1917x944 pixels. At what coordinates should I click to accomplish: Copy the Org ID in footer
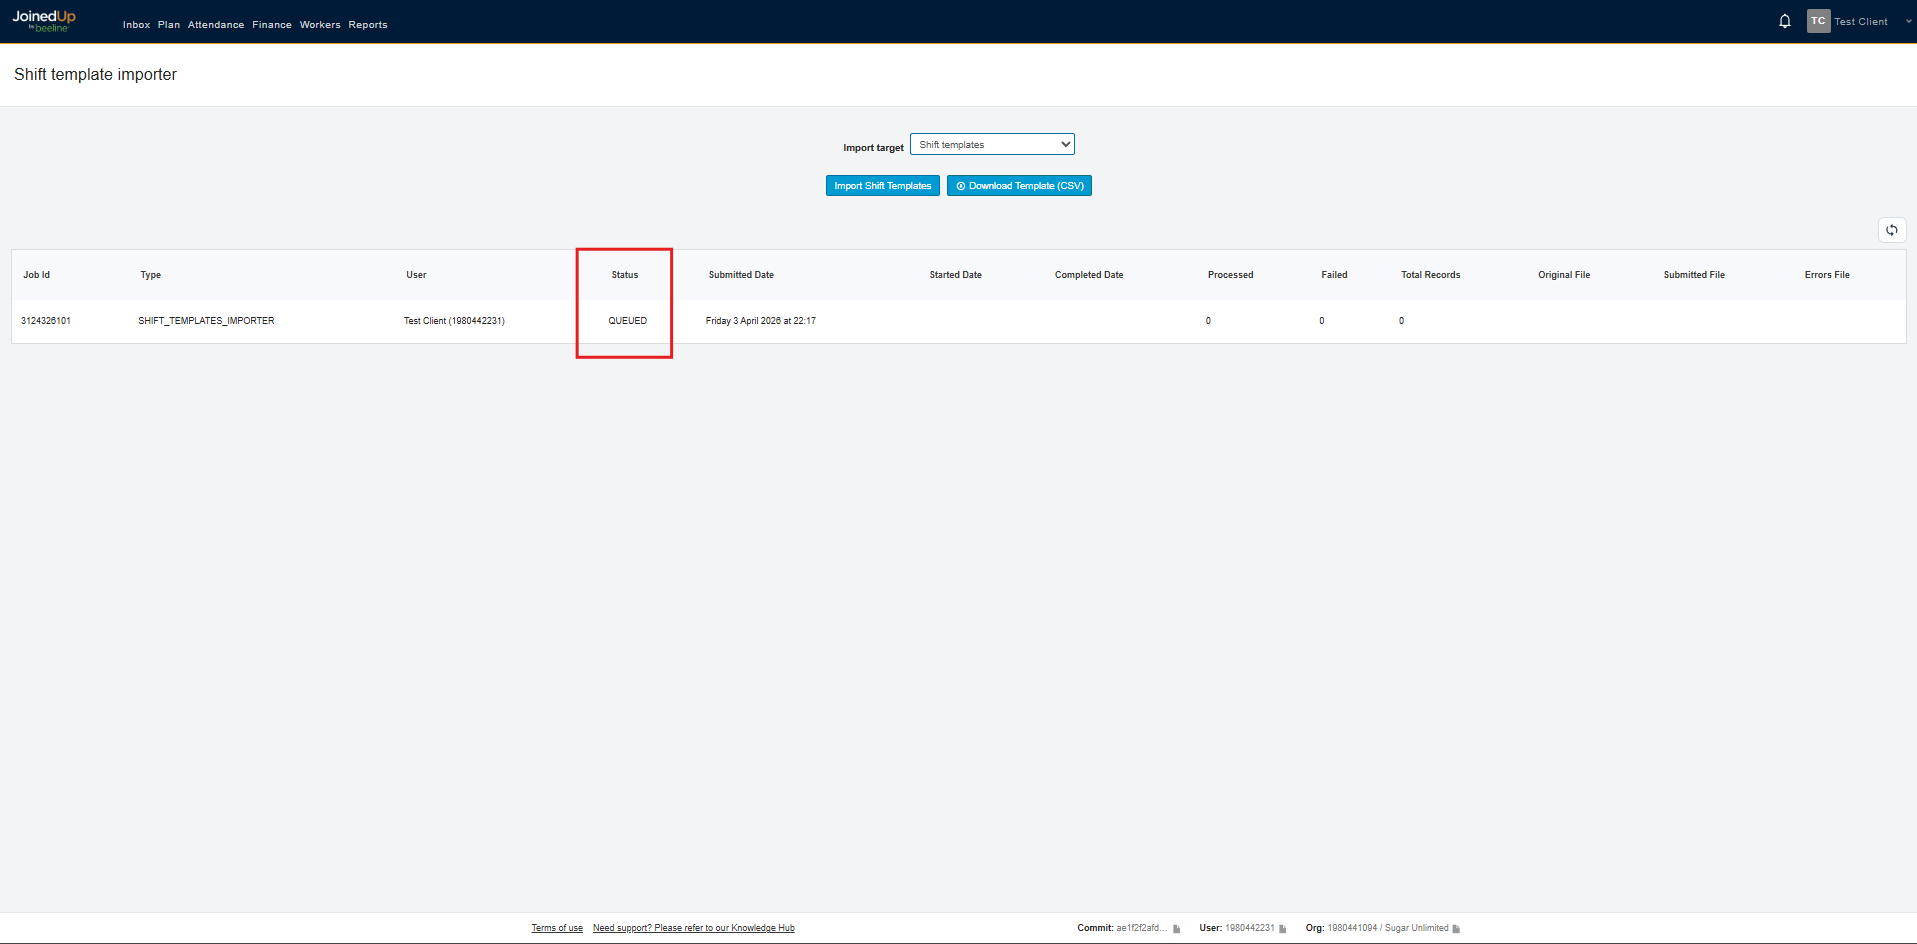tap(1455, 929)
